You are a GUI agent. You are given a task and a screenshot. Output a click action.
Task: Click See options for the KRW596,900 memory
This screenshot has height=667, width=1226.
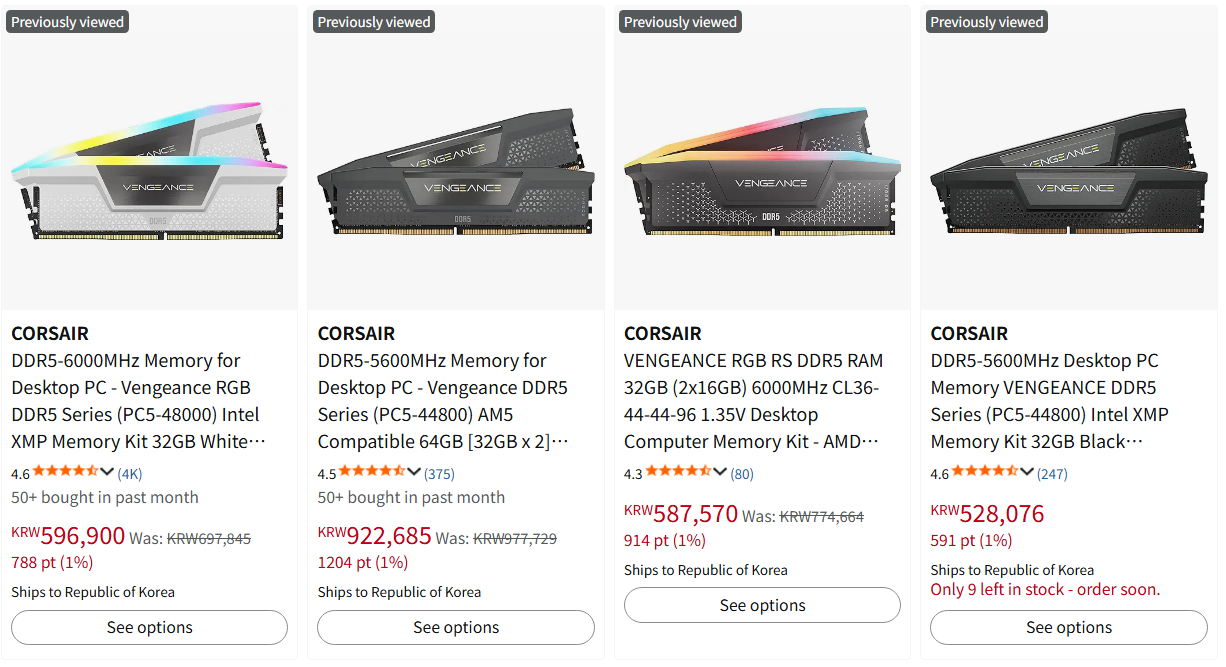(x=150, y=628)
